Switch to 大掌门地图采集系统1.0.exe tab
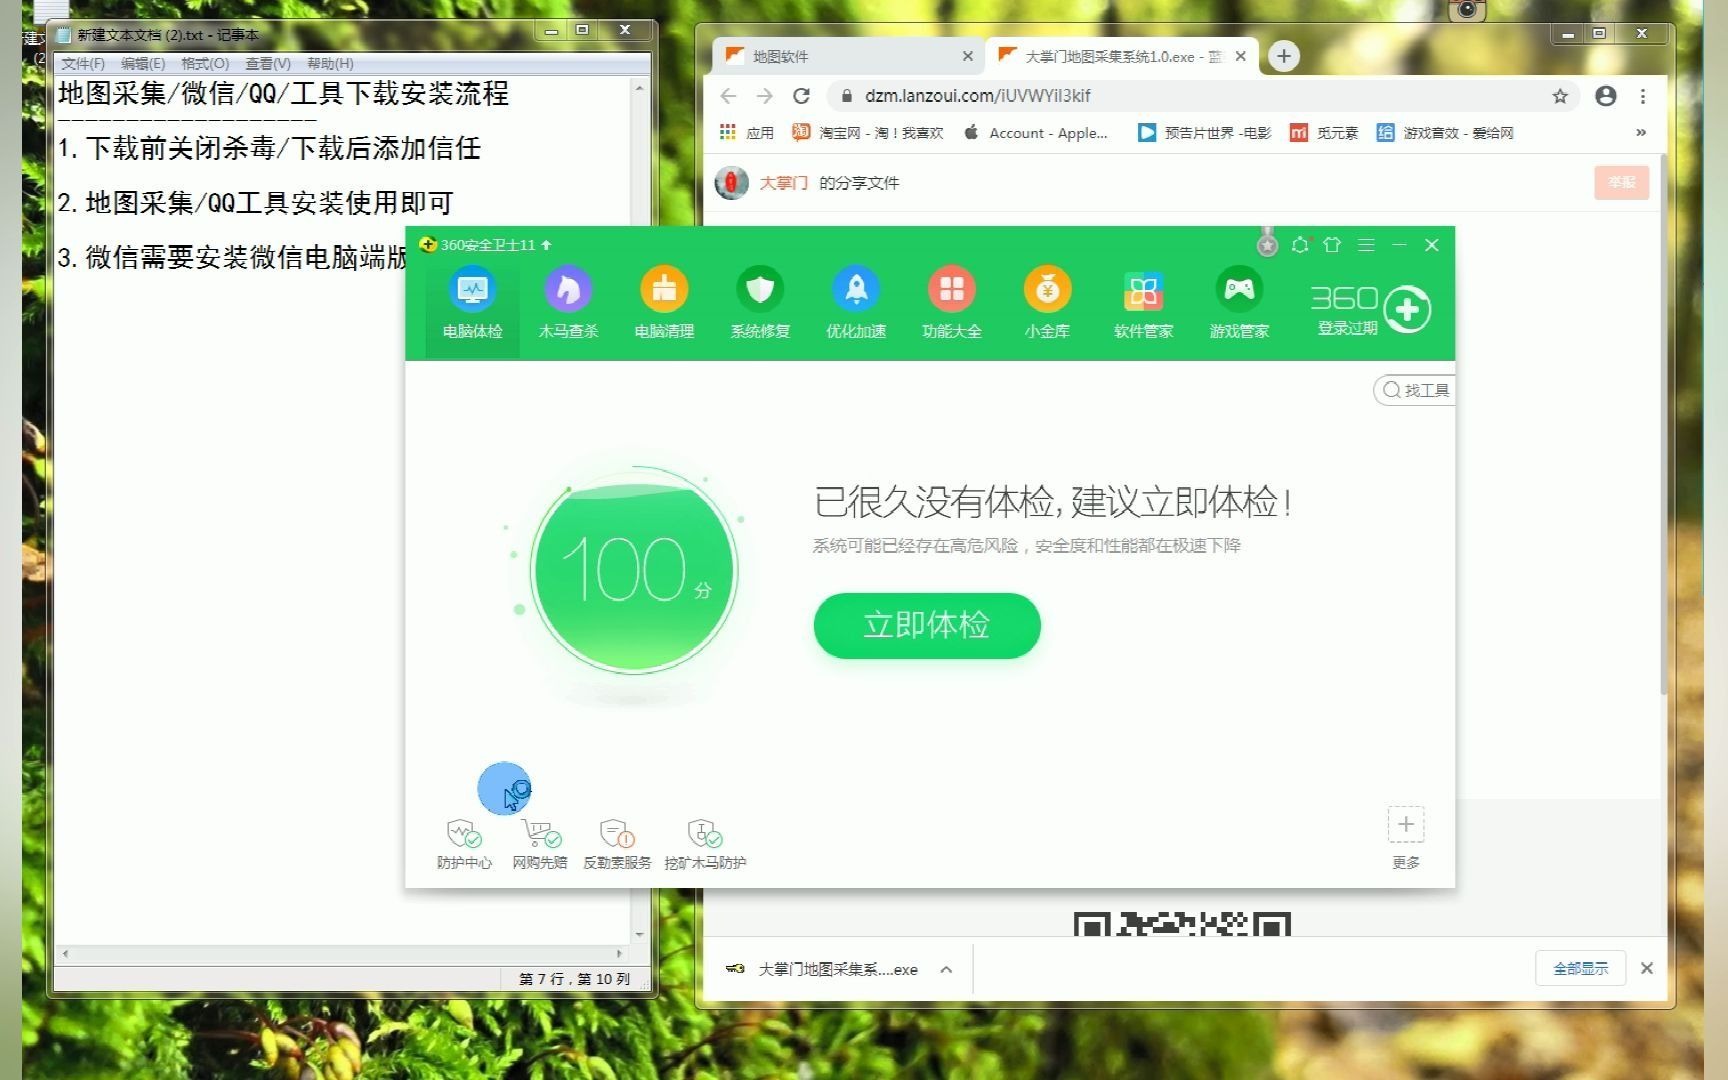The image size is (1728, 1080). (1123, 56)
